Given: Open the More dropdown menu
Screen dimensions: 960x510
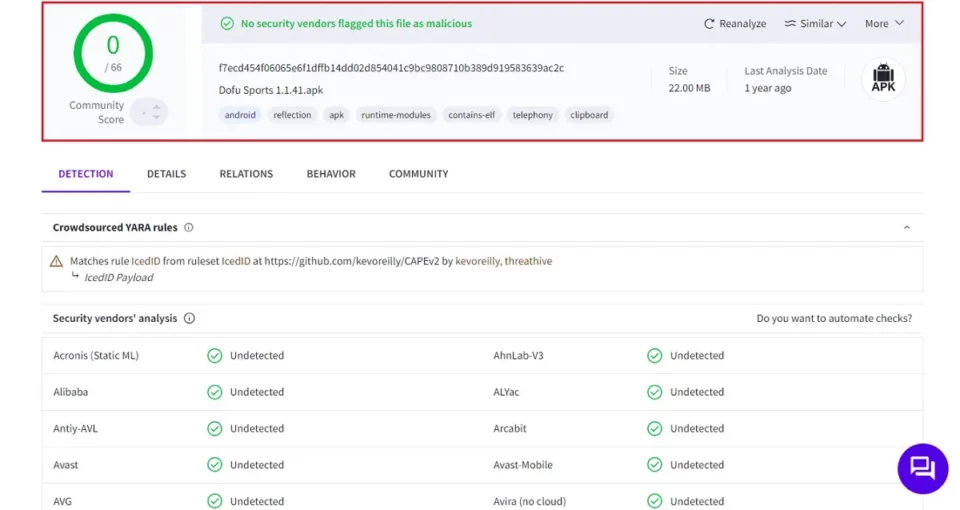Looking at the screenshot, I should coord(884,23).
